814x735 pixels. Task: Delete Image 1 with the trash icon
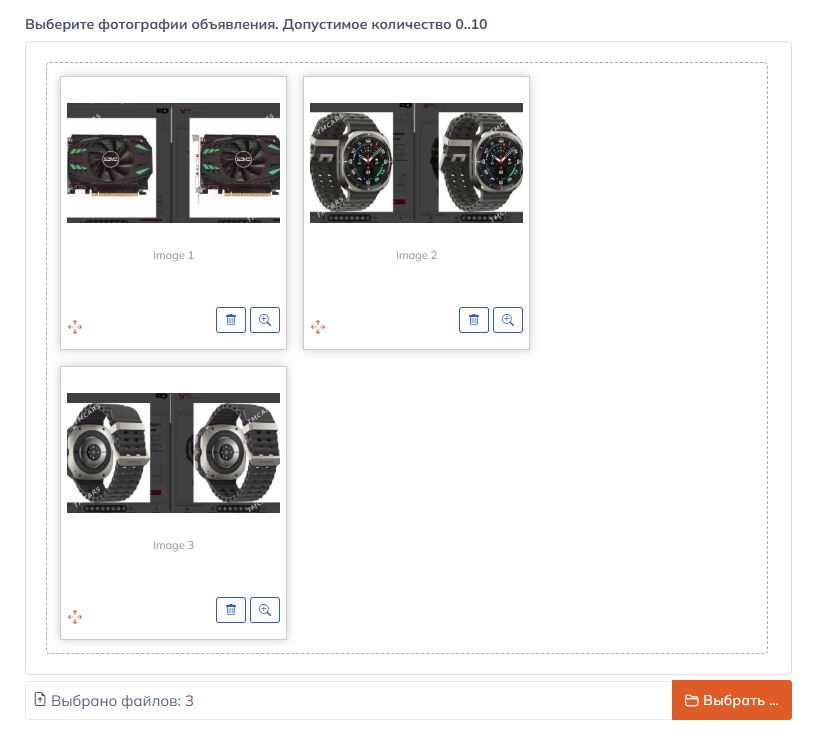(x=231, y=320)
